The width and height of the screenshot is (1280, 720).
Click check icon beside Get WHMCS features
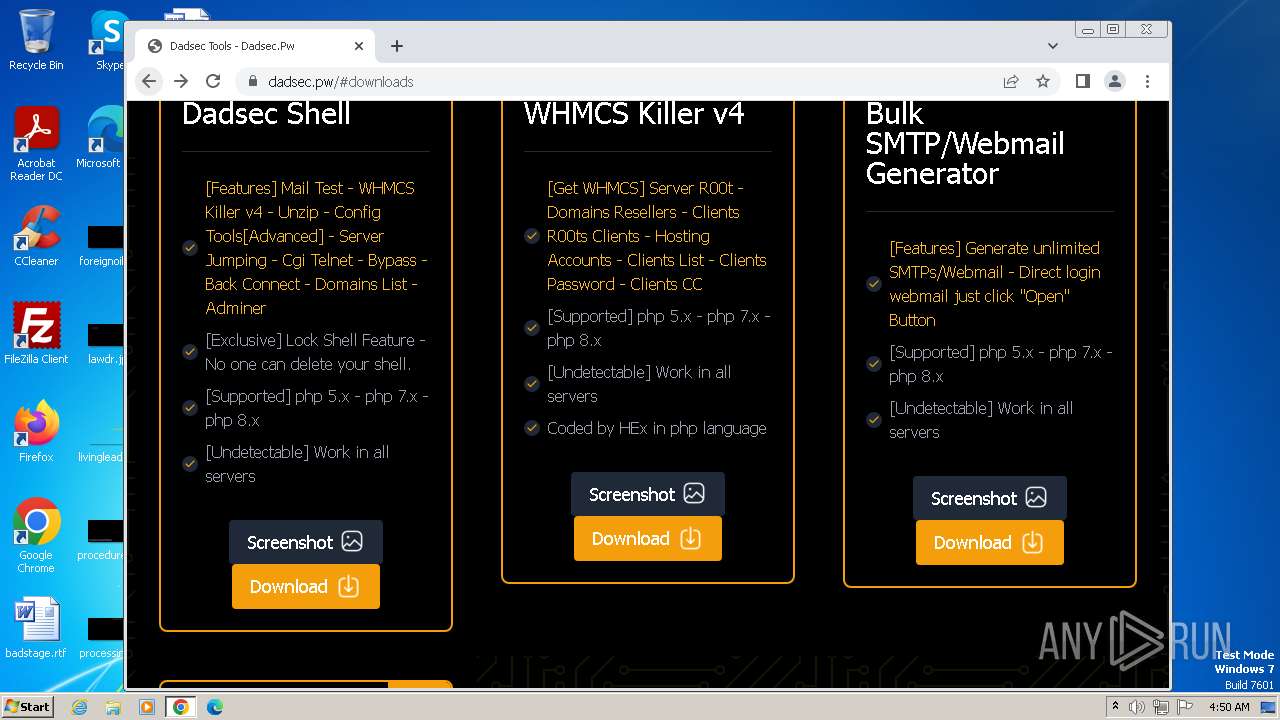coord(532,236)
